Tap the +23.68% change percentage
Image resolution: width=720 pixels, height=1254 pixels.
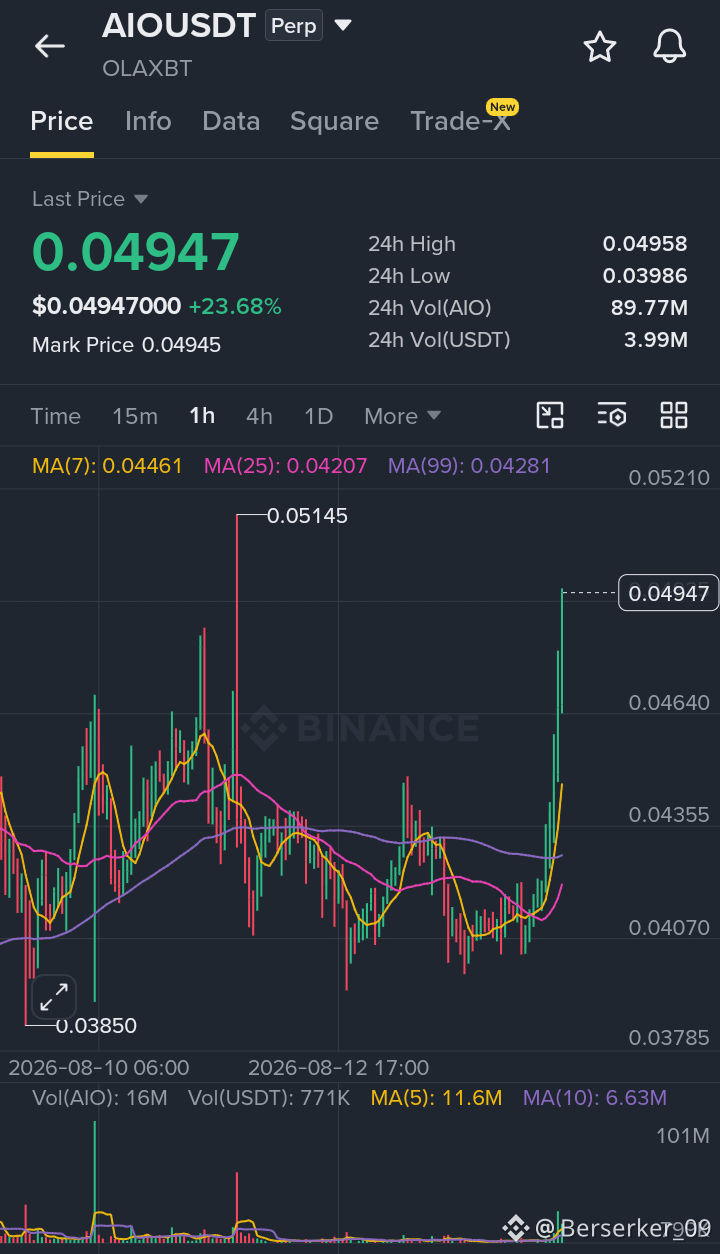(x=235, y=306)
